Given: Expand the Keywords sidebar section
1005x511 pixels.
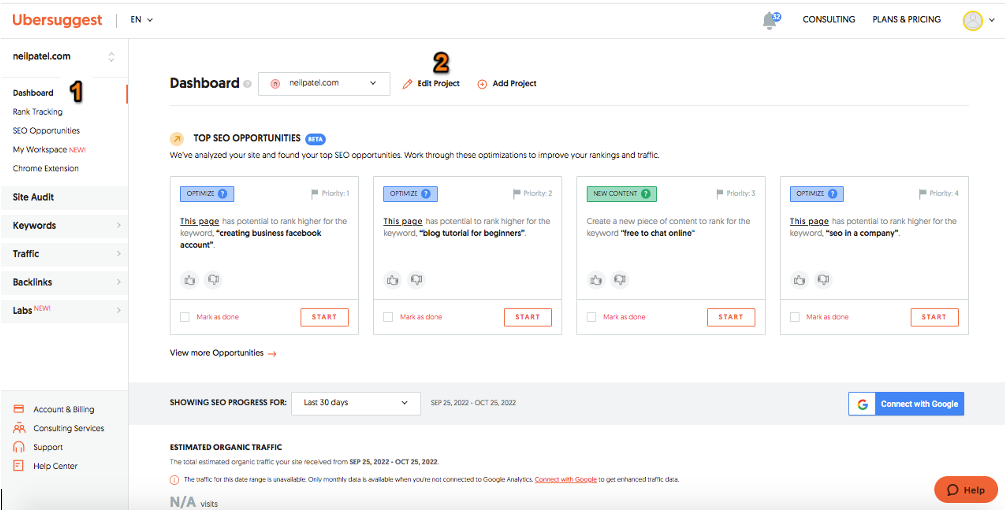Looking at the screenshot, I should [x=64, y=226].
